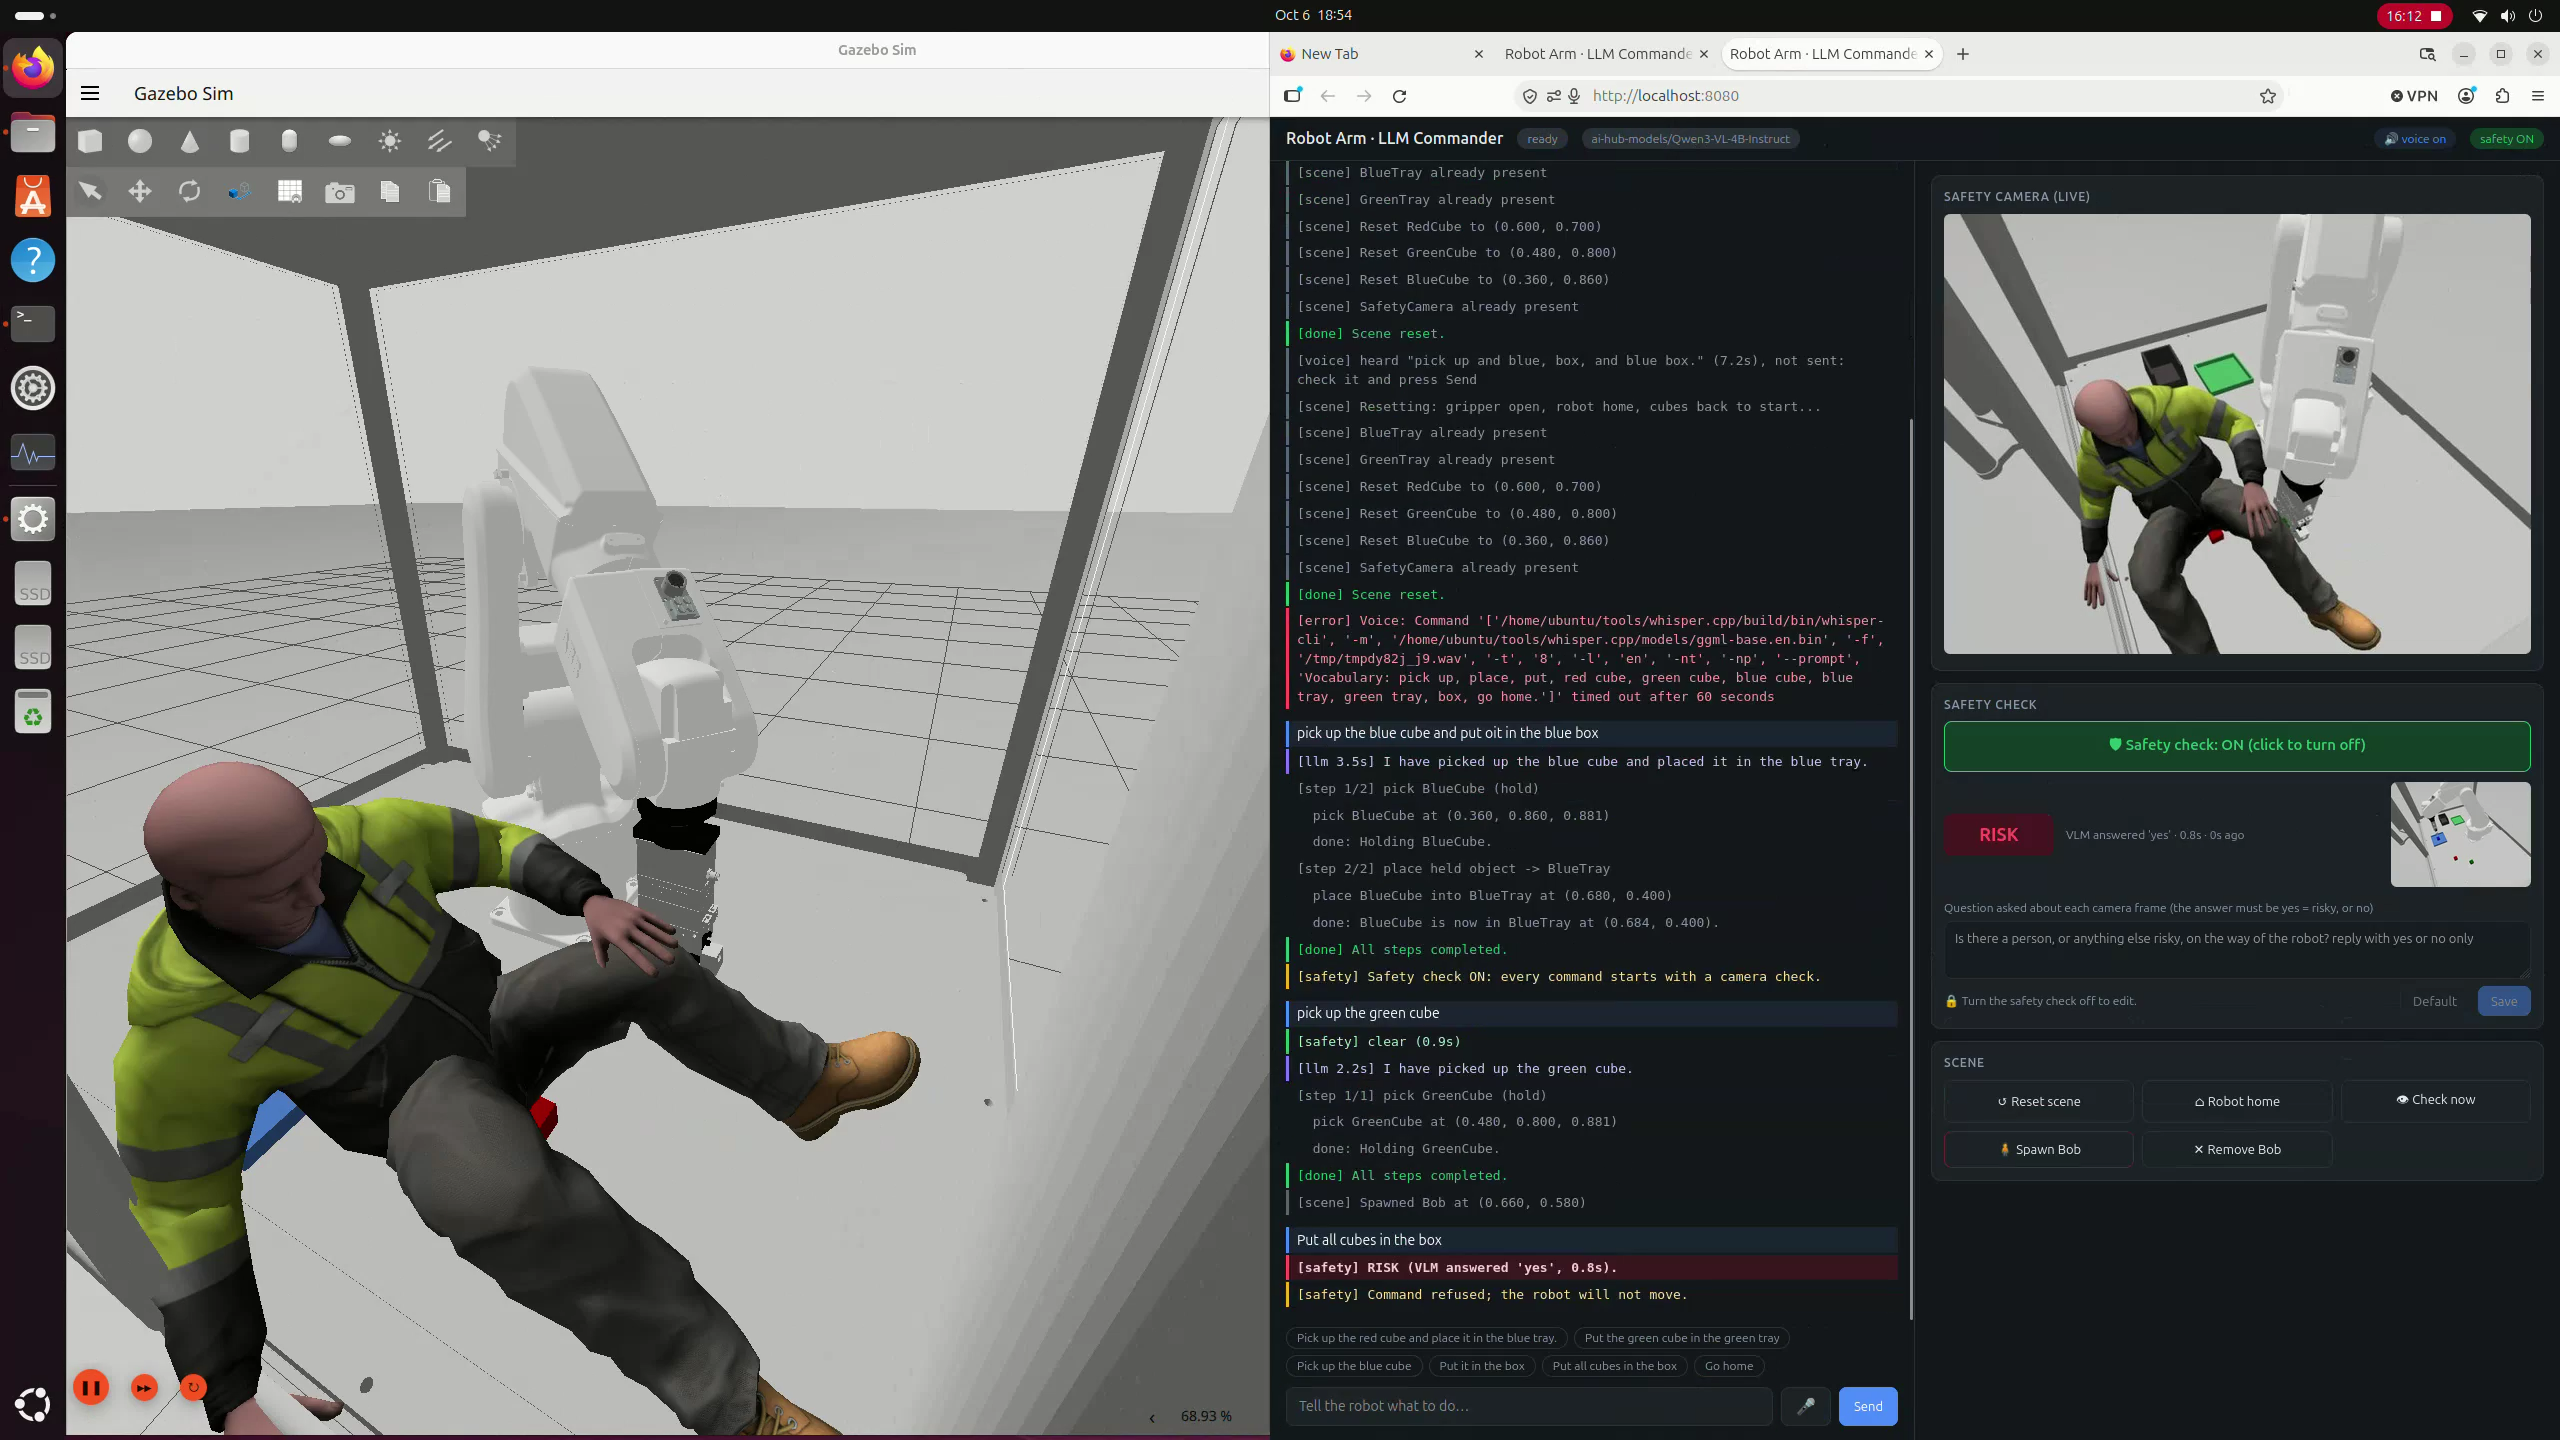Image resolution: width=2560 pixels, height=1440 pixels.
Task: Add a spot light in Gazebo
Action: point(490,141)
